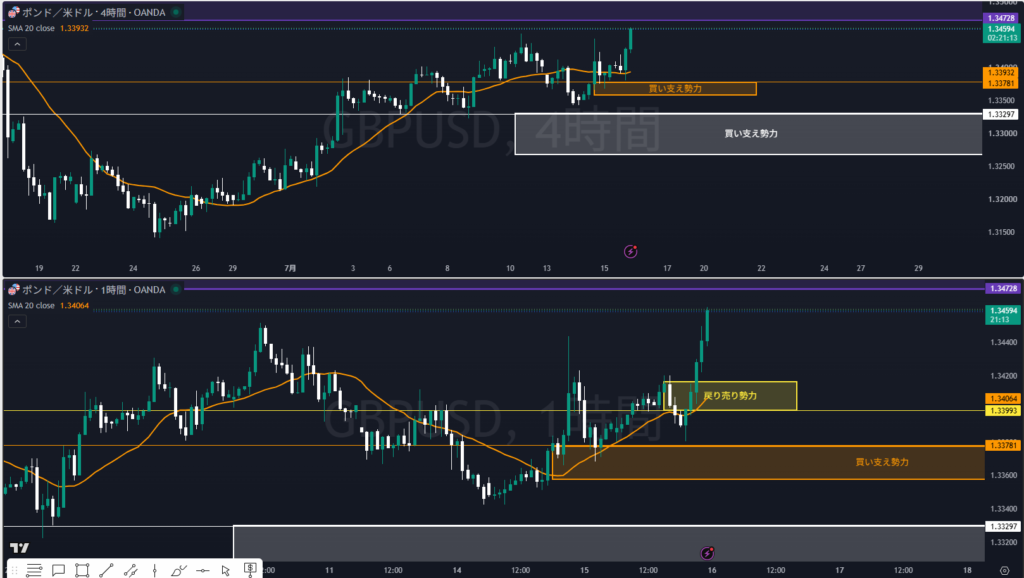Click the date label 29 at right of 4-hour axis
This screenshot has width=1024, height=578.
[x=918, y=268]
